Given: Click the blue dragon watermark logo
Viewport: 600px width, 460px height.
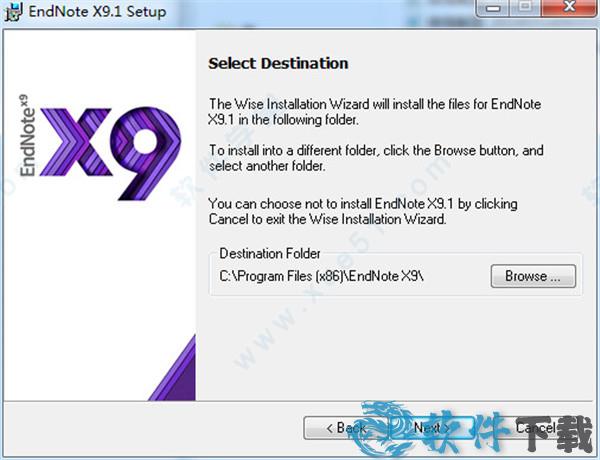Looking at the screenshot, I should click(386, 429).
